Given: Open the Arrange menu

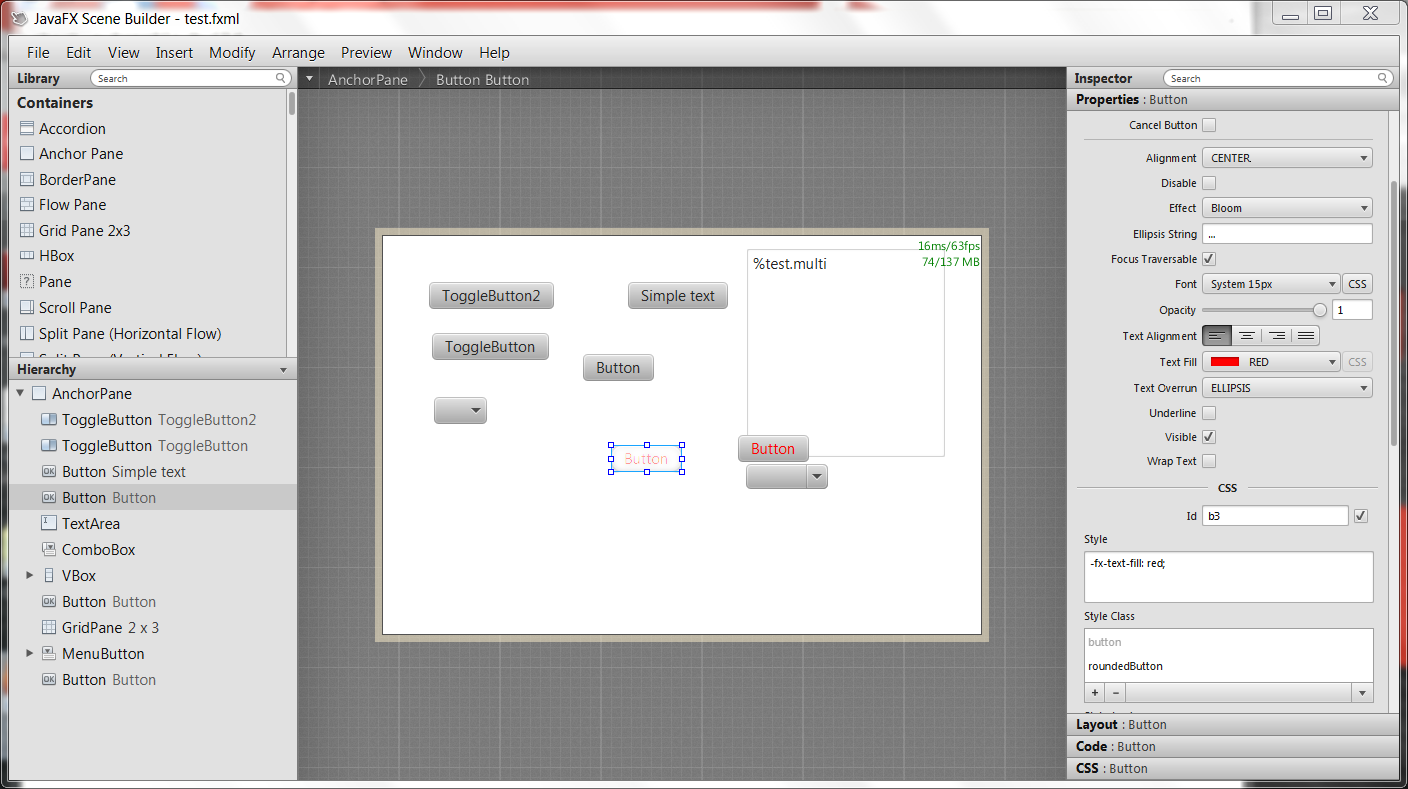Looking at the screenshot, I should pyautogui.click(x=298, y=53).
